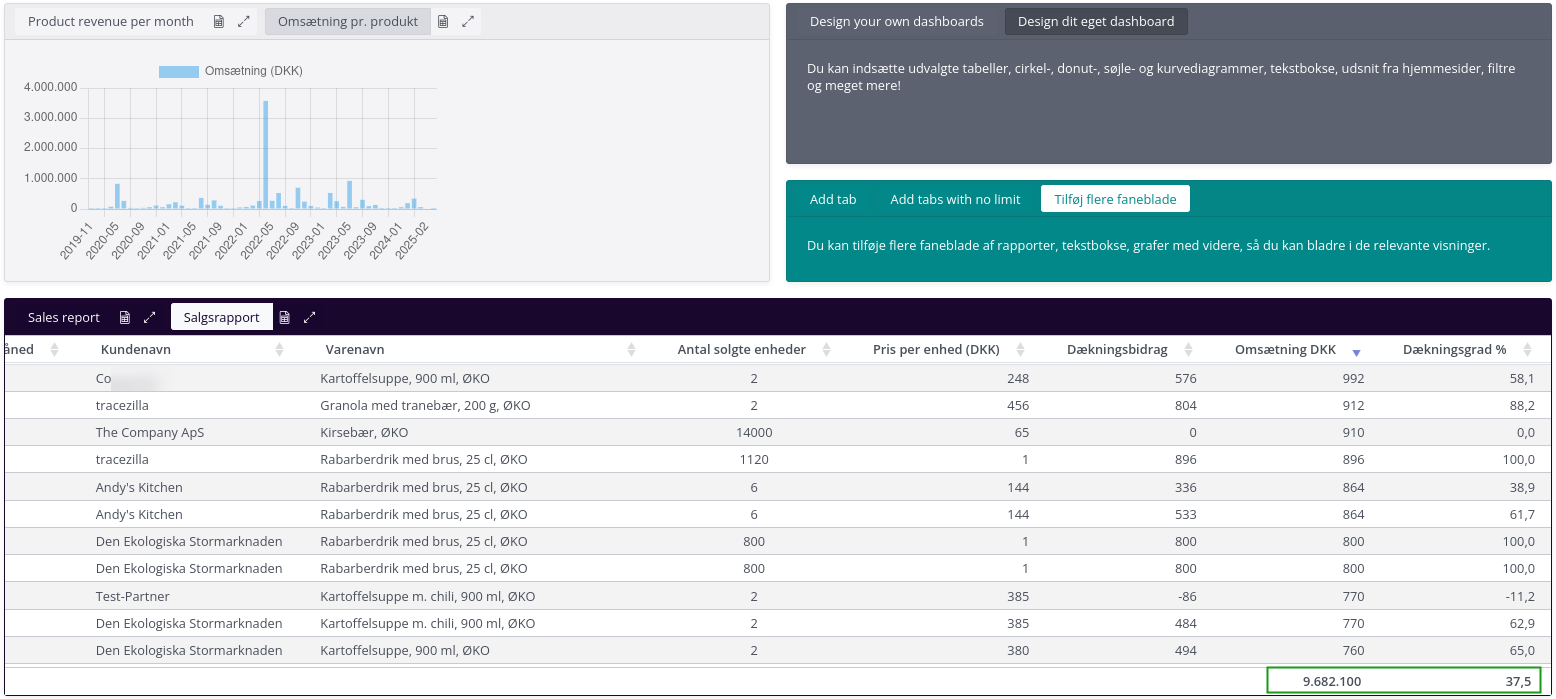1556x699 pixels.
Task: Click the 992 Omsætning value
Action: (x=1353, y=378)
